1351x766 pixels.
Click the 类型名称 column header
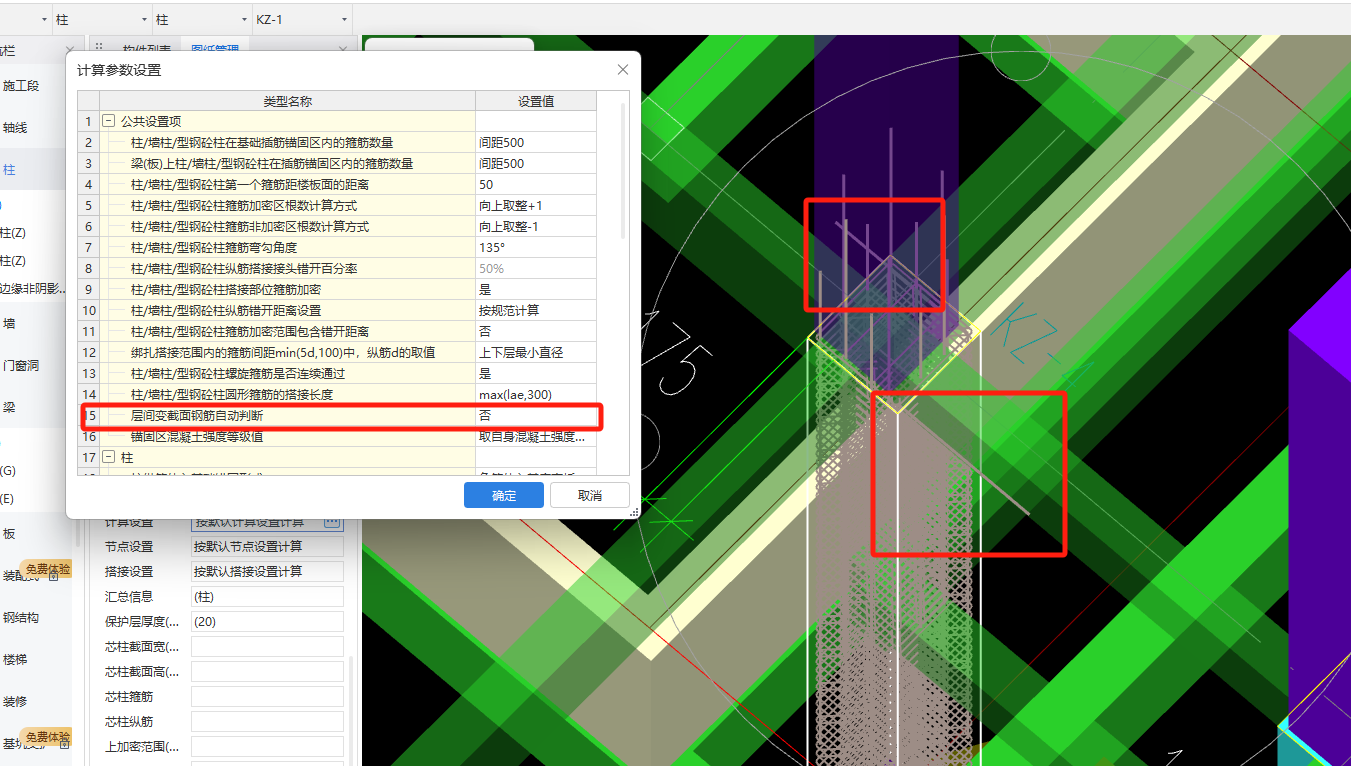pyautogui.click(x=287, y=101)
